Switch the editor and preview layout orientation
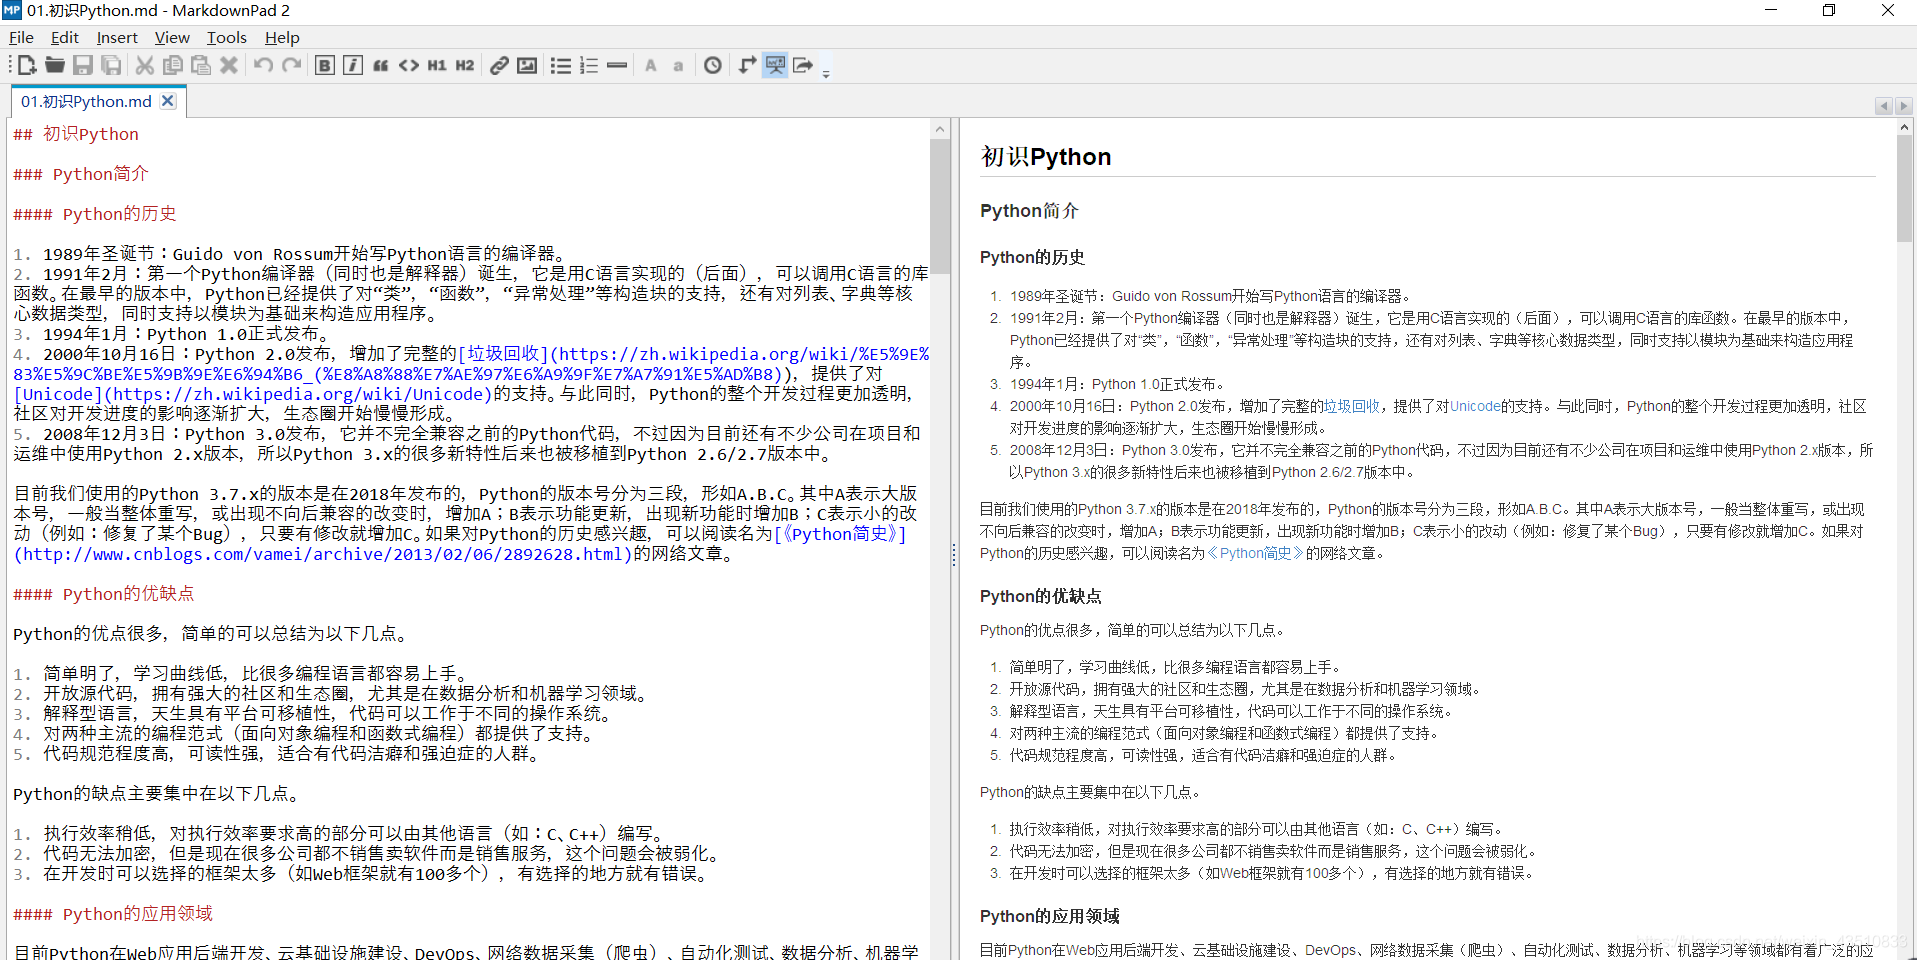Viewport: 1917px width, 960px height. 747,65
